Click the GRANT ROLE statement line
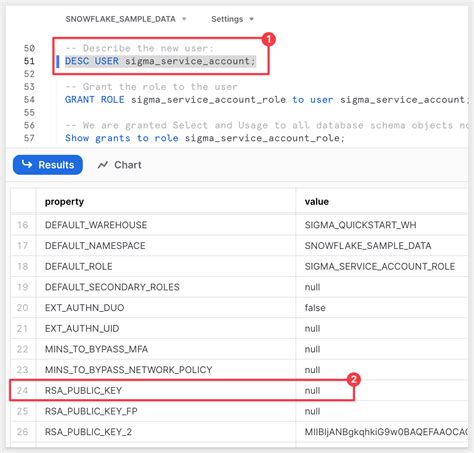Viewport: 474px width, 453px height. (267, 99)
